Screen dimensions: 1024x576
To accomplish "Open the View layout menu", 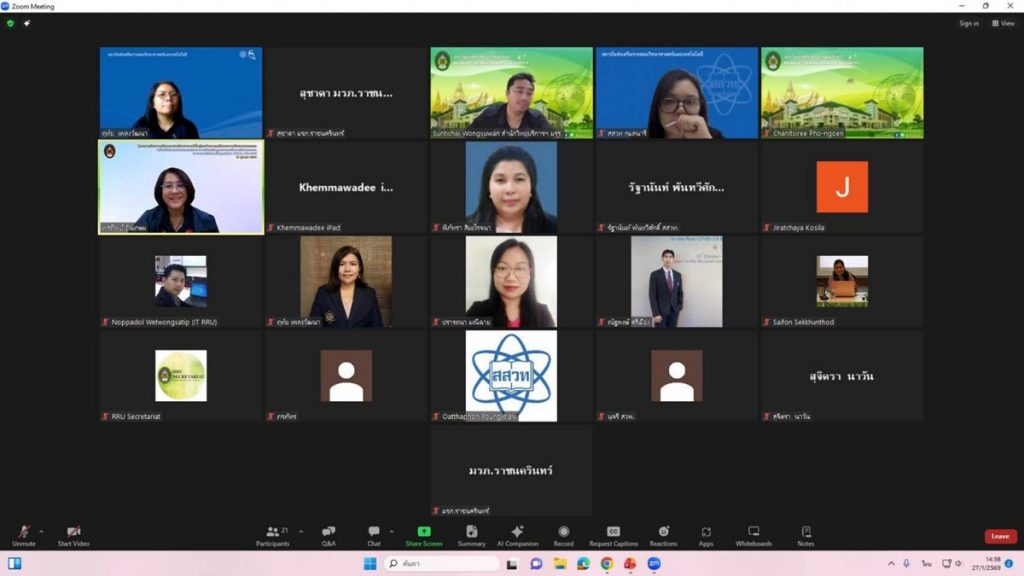I will click(1003, 23).
